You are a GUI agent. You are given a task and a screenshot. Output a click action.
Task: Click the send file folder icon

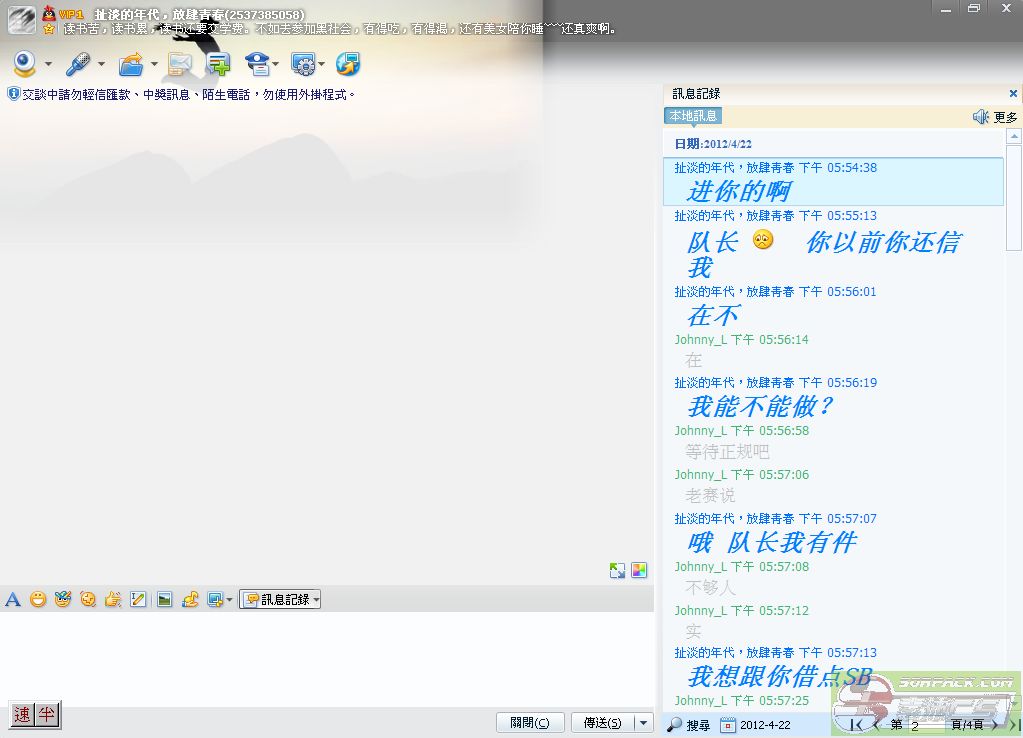pyautogui.click(x=131, y=65)
